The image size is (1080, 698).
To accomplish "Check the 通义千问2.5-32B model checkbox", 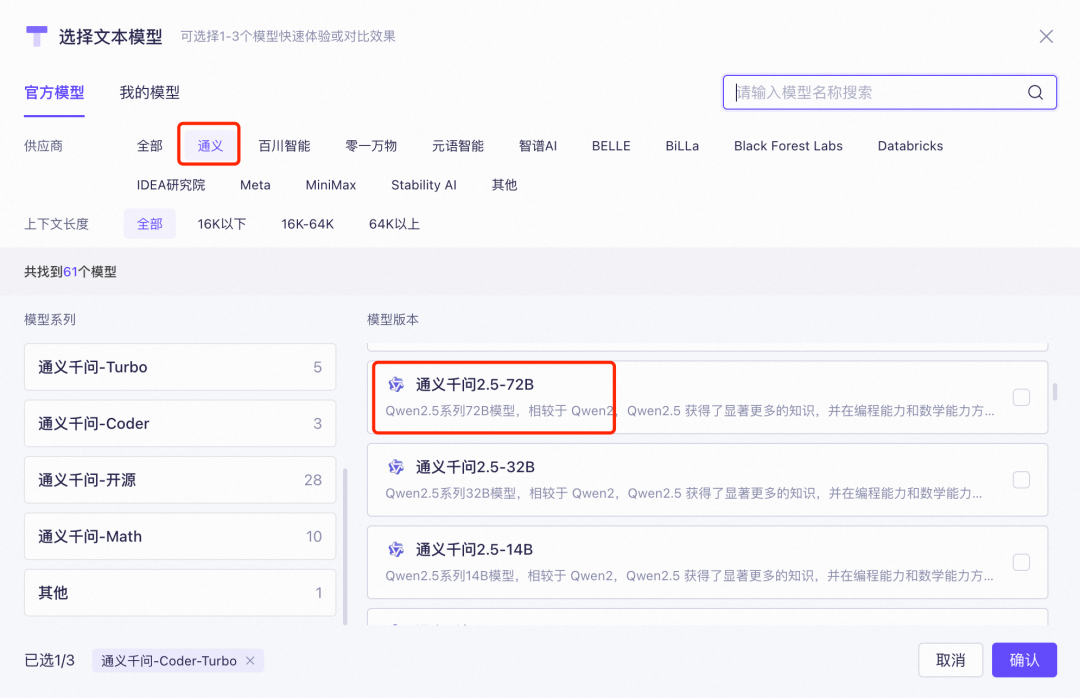I will coord(1021,480).
